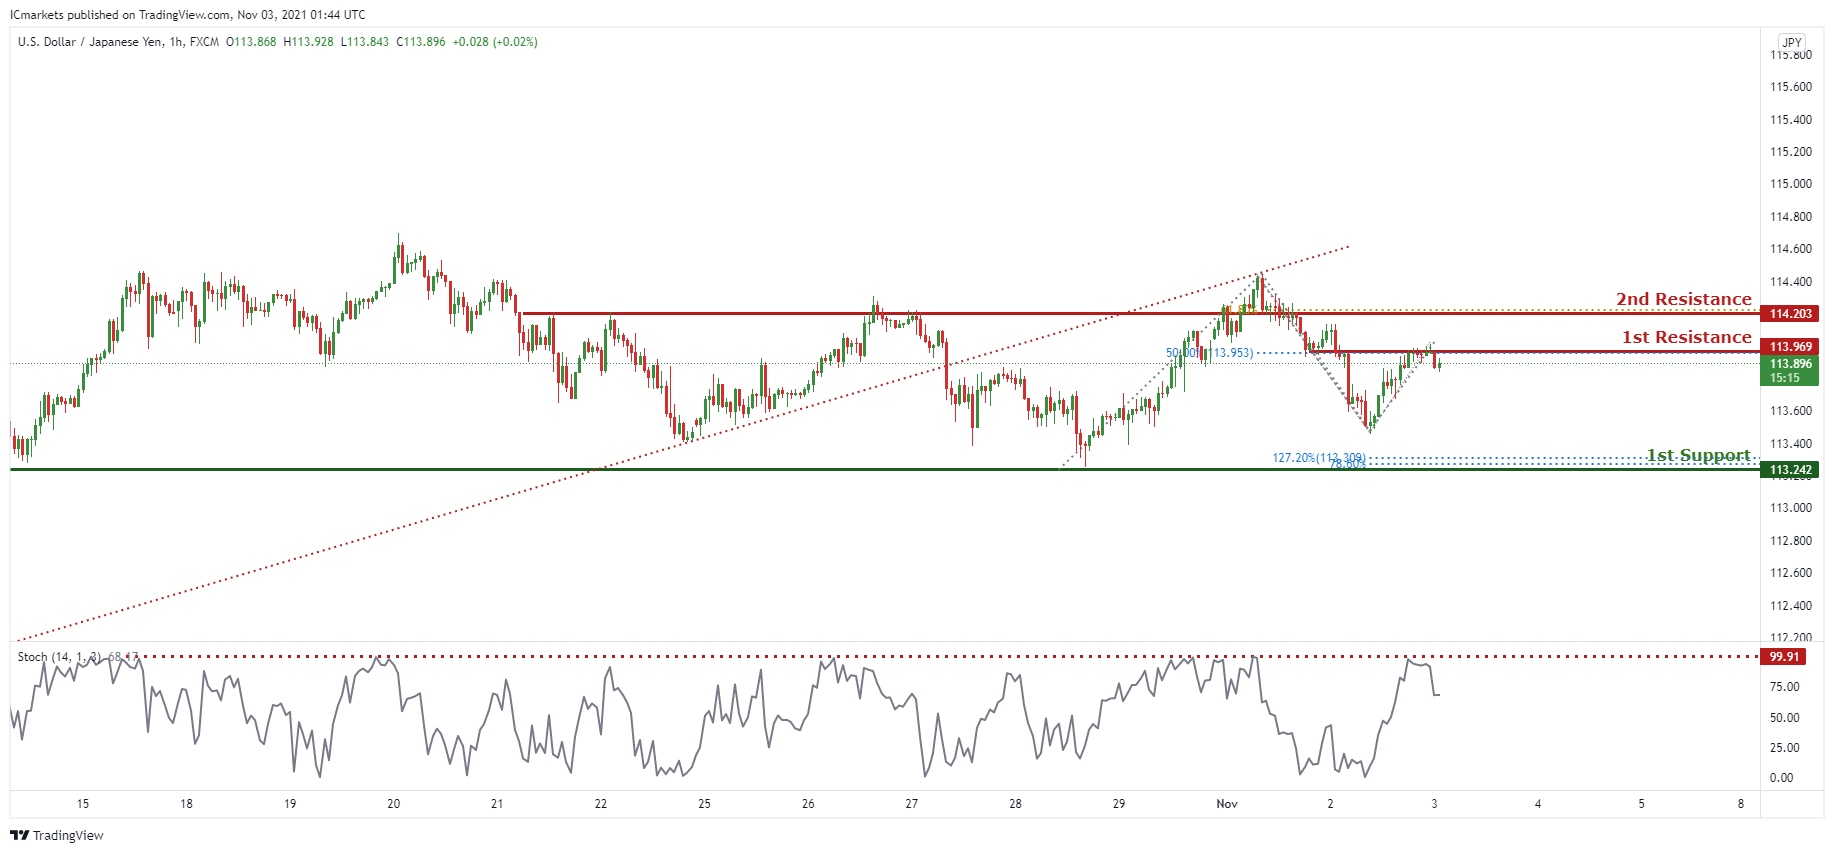
Task: Click the open value O113.868
Action: [251, 42]
